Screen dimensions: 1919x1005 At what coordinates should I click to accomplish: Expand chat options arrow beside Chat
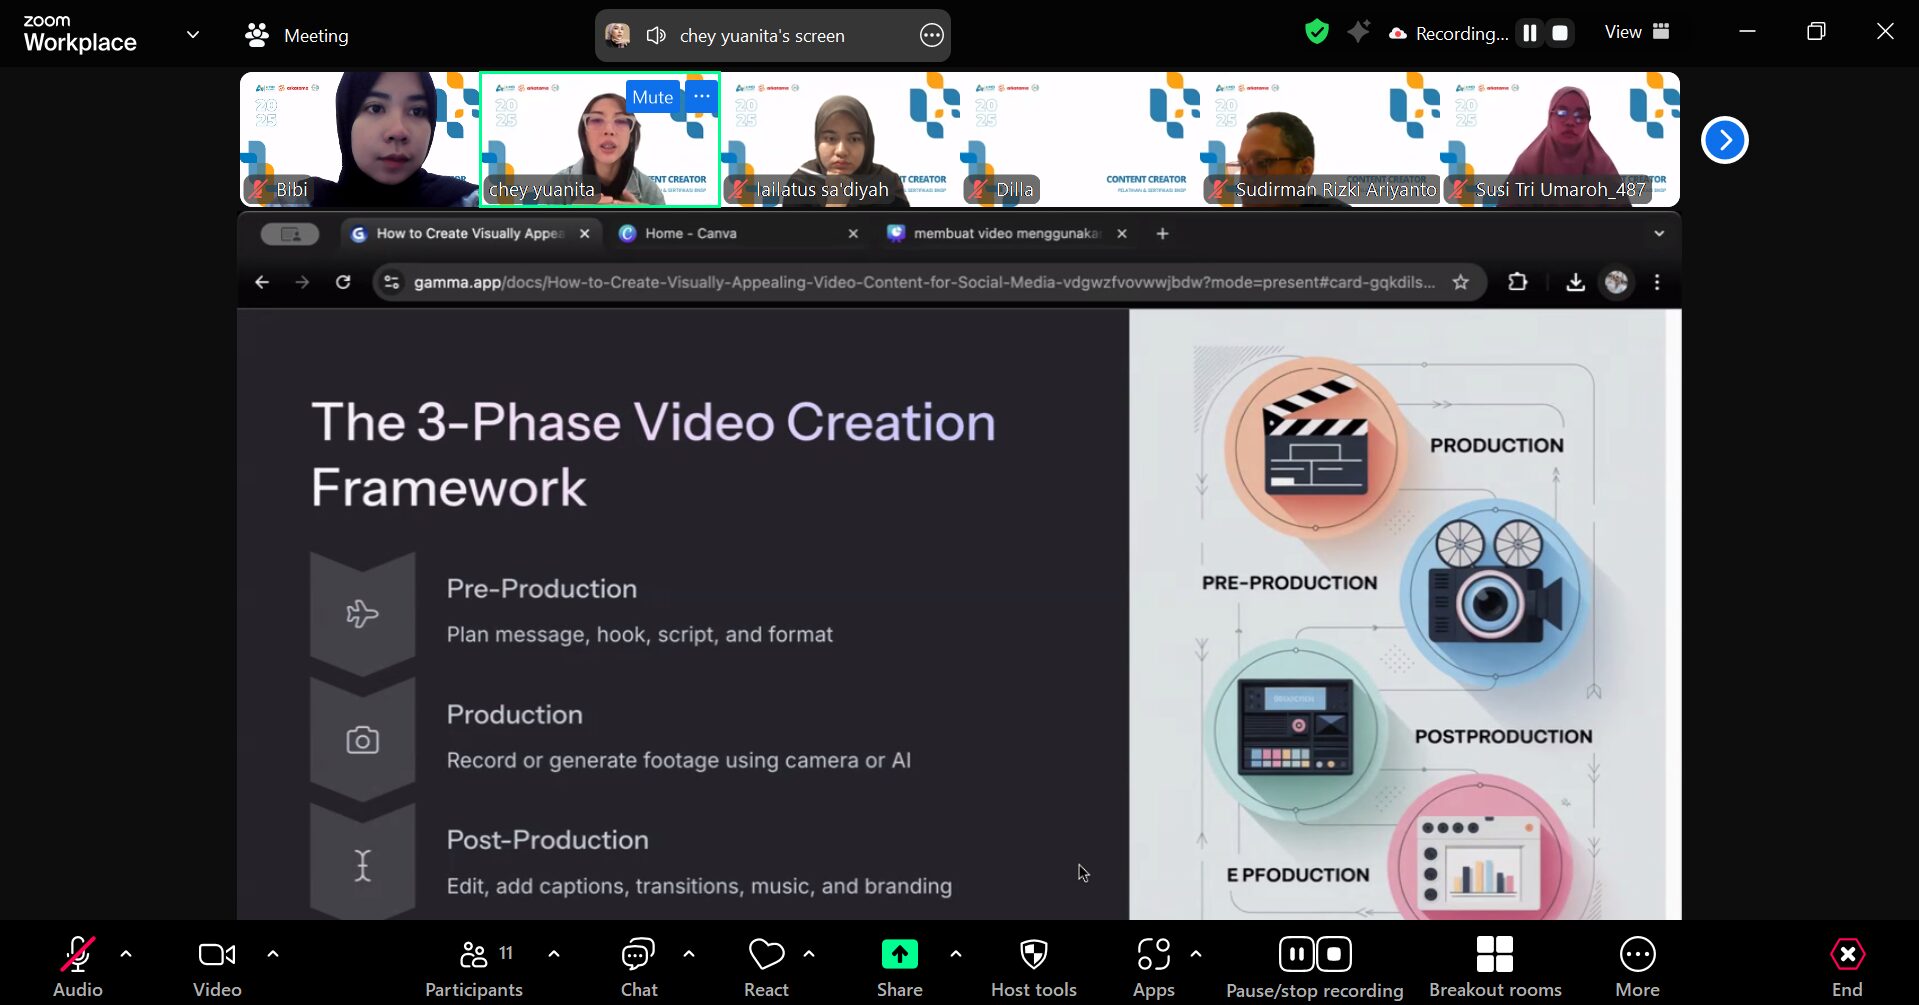coord(689,954)
